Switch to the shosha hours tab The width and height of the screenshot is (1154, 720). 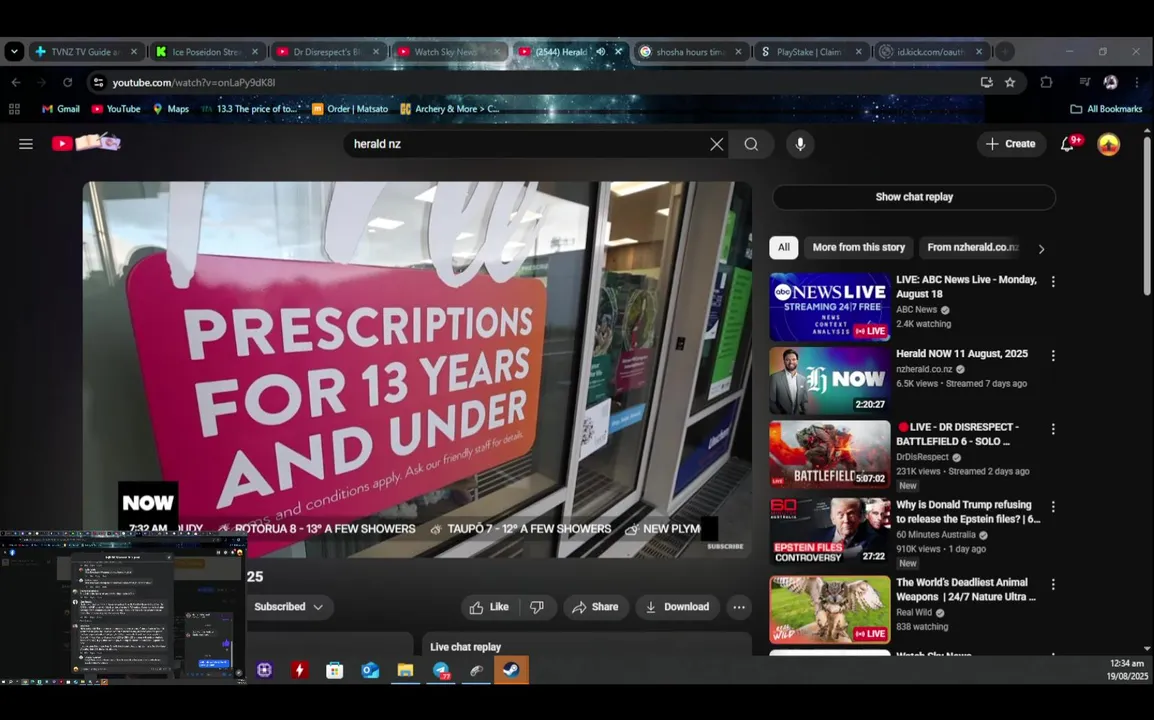coord(690,52)
